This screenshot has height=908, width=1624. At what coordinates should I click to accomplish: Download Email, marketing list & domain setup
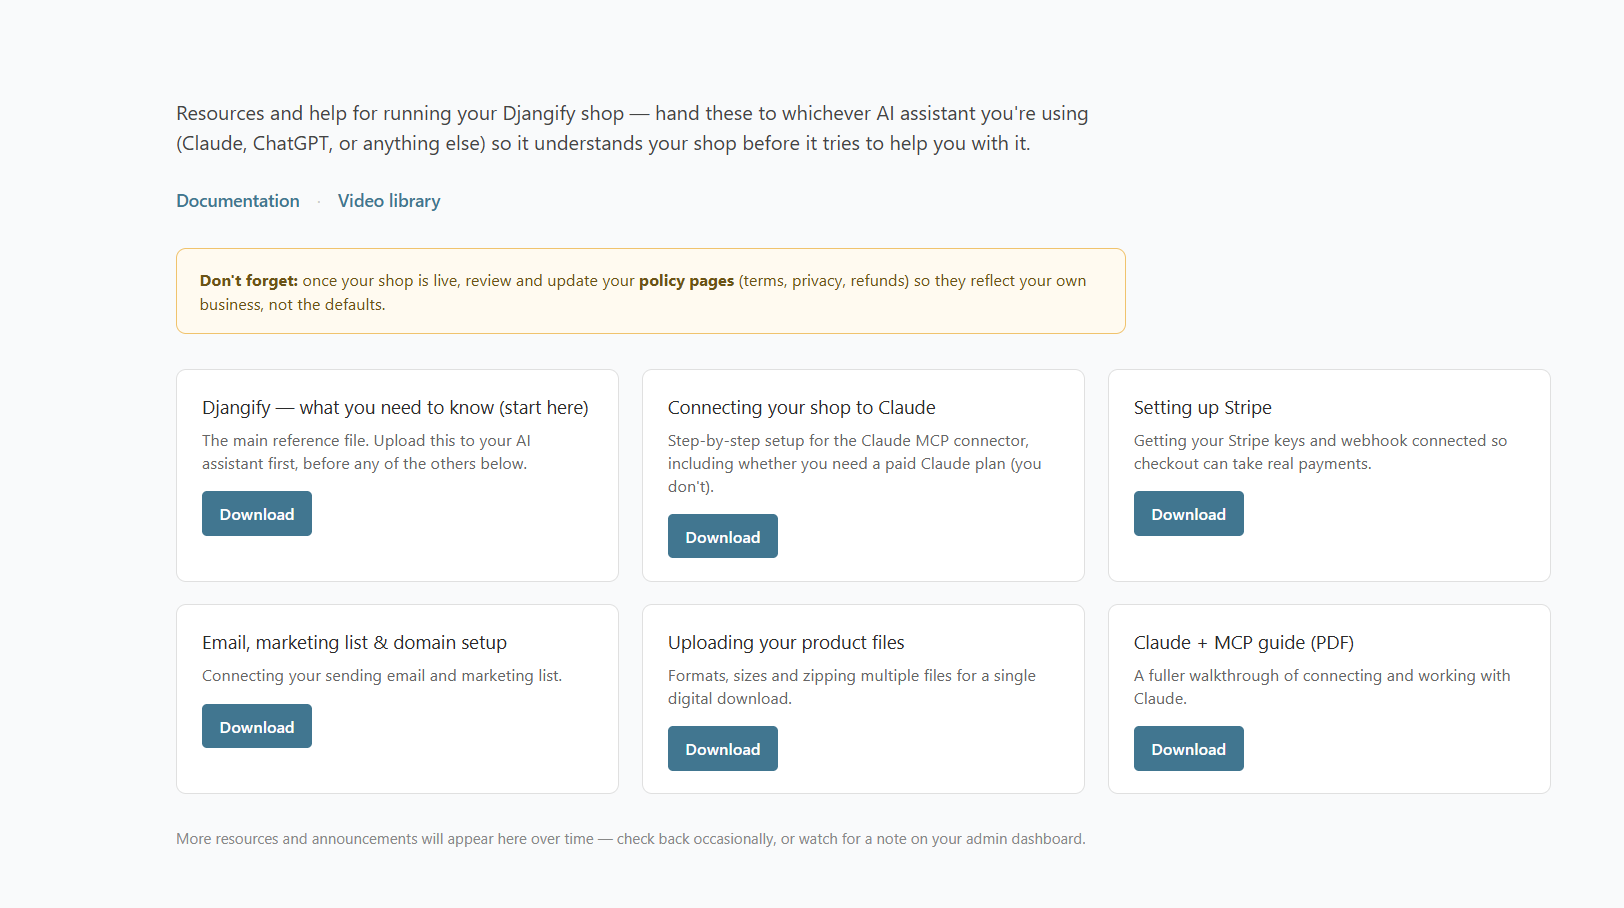(257, 727)
